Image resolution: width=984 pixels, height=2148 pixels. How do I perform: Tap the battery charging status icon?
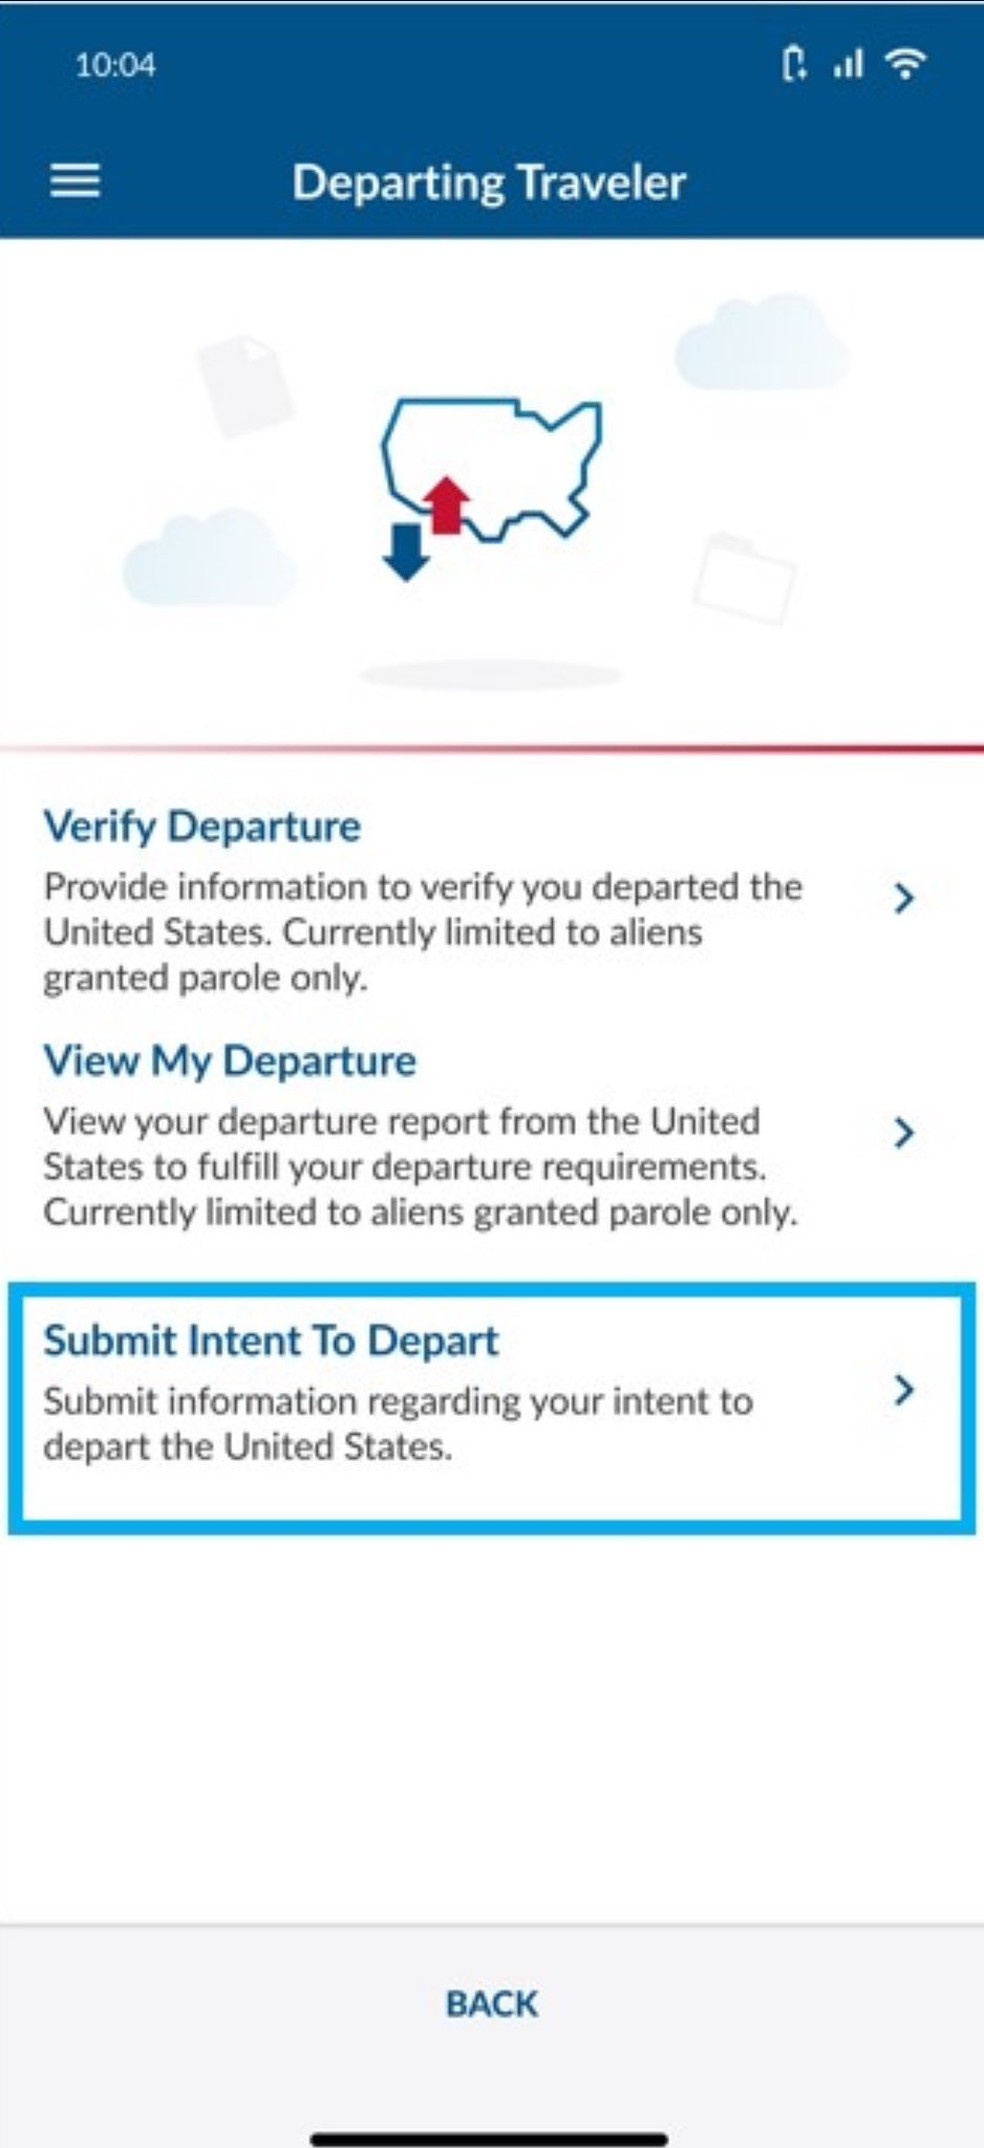[794, 65]
